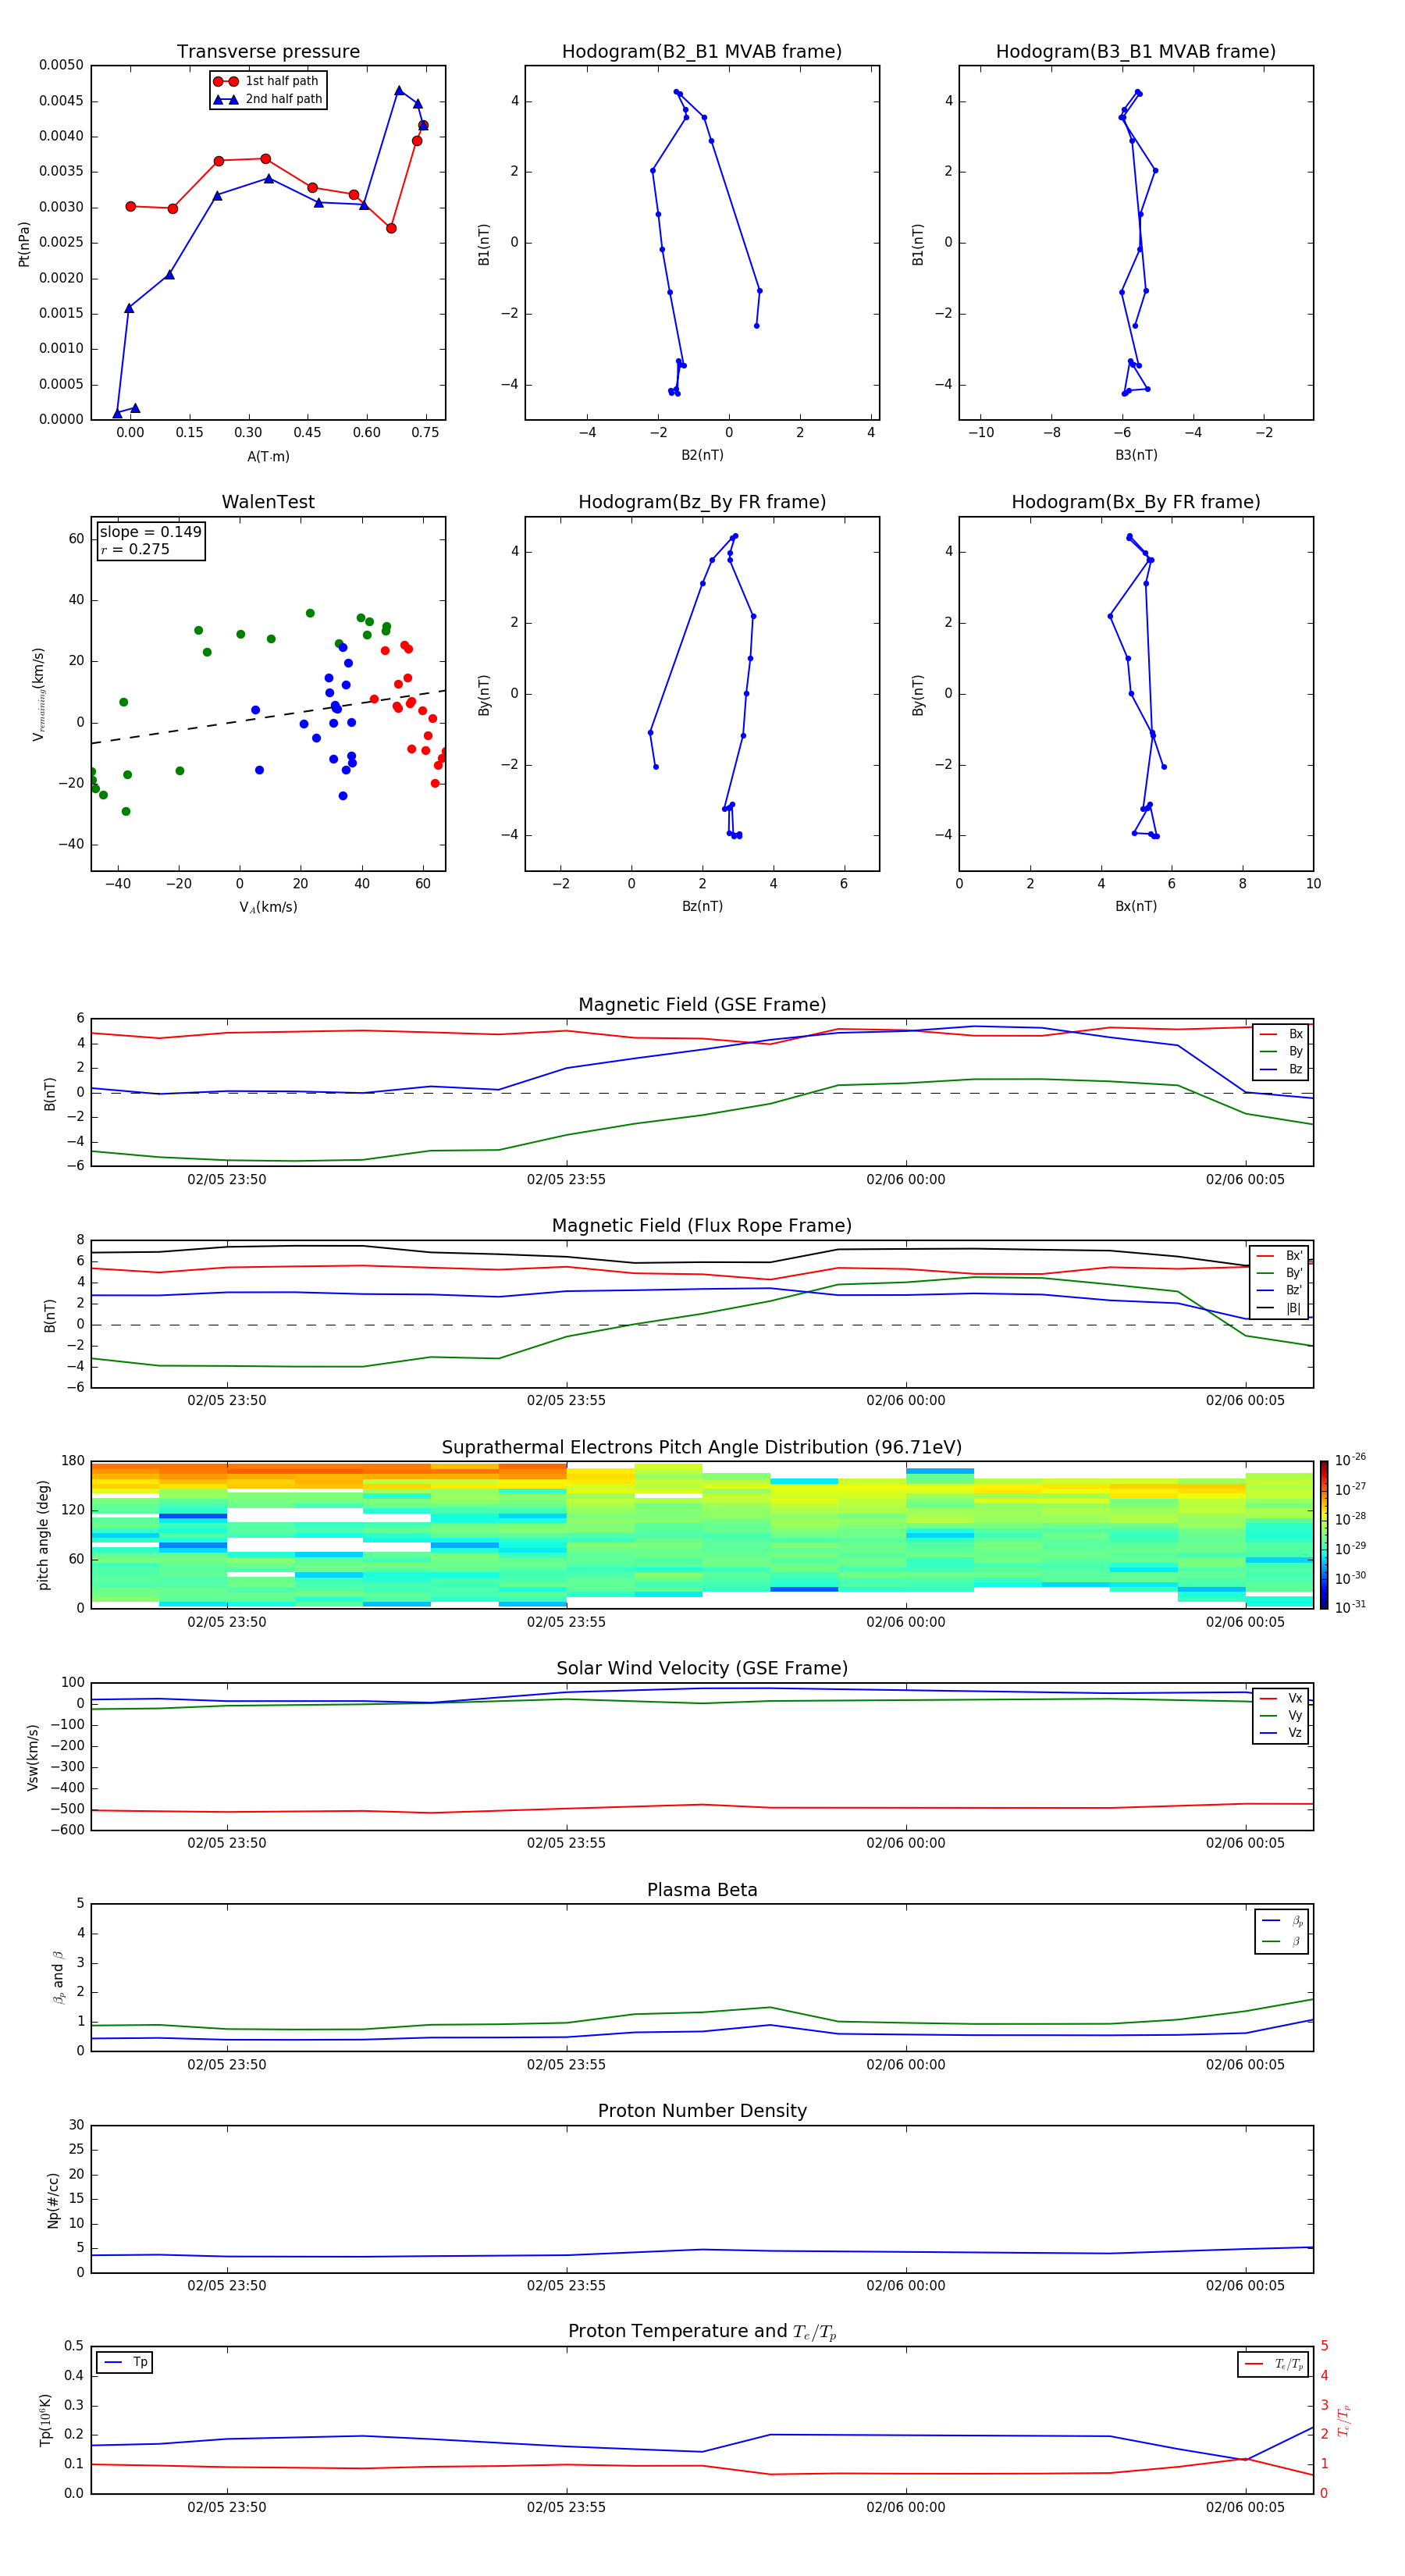Click the '|B|' legend entry in Flux Rope panel
Viewport: 1405px width, 2576px height.
[x=1280, y=1308]
